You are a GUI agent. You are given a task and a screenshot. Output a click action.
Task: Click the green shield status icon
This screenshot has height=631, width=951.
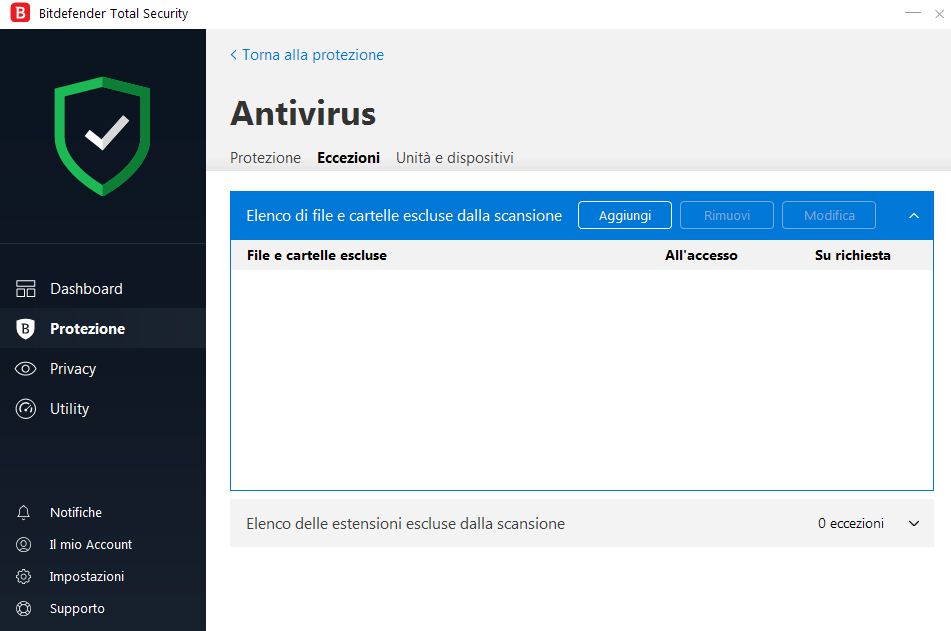coord(102,136)
